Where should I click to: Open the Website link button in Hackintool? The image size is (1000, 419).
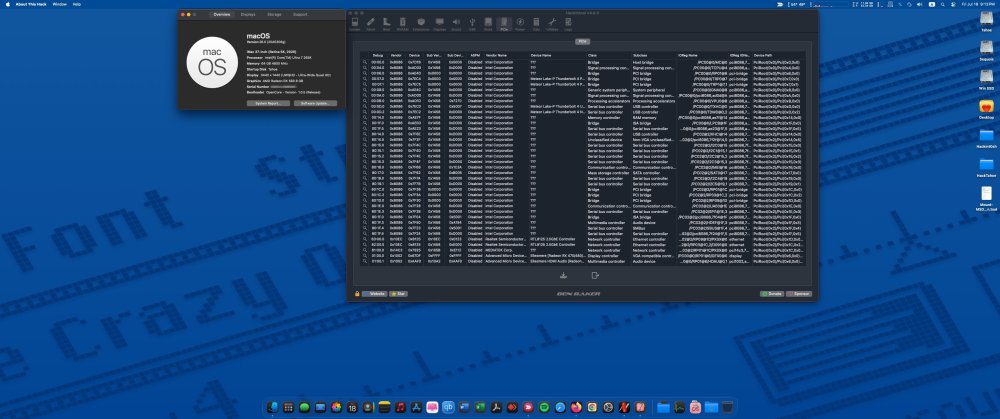[x=375, y=294]
